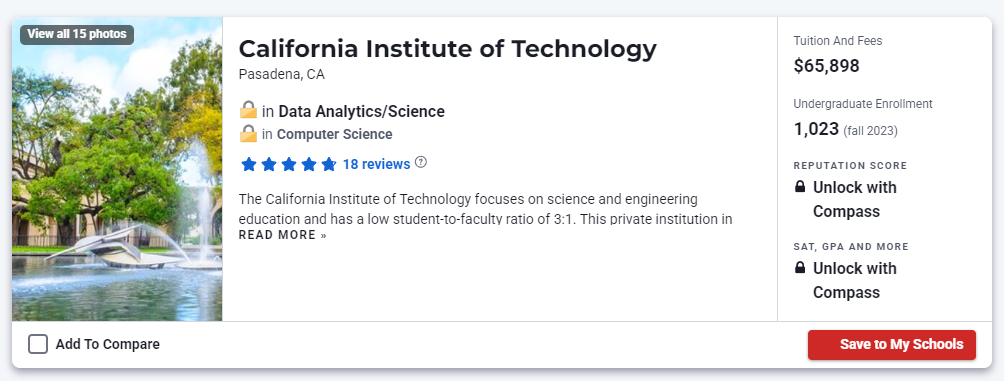Open the Data Analytics/Science ranking link
Screen dimensions: 1004x381
coord(361,111)
